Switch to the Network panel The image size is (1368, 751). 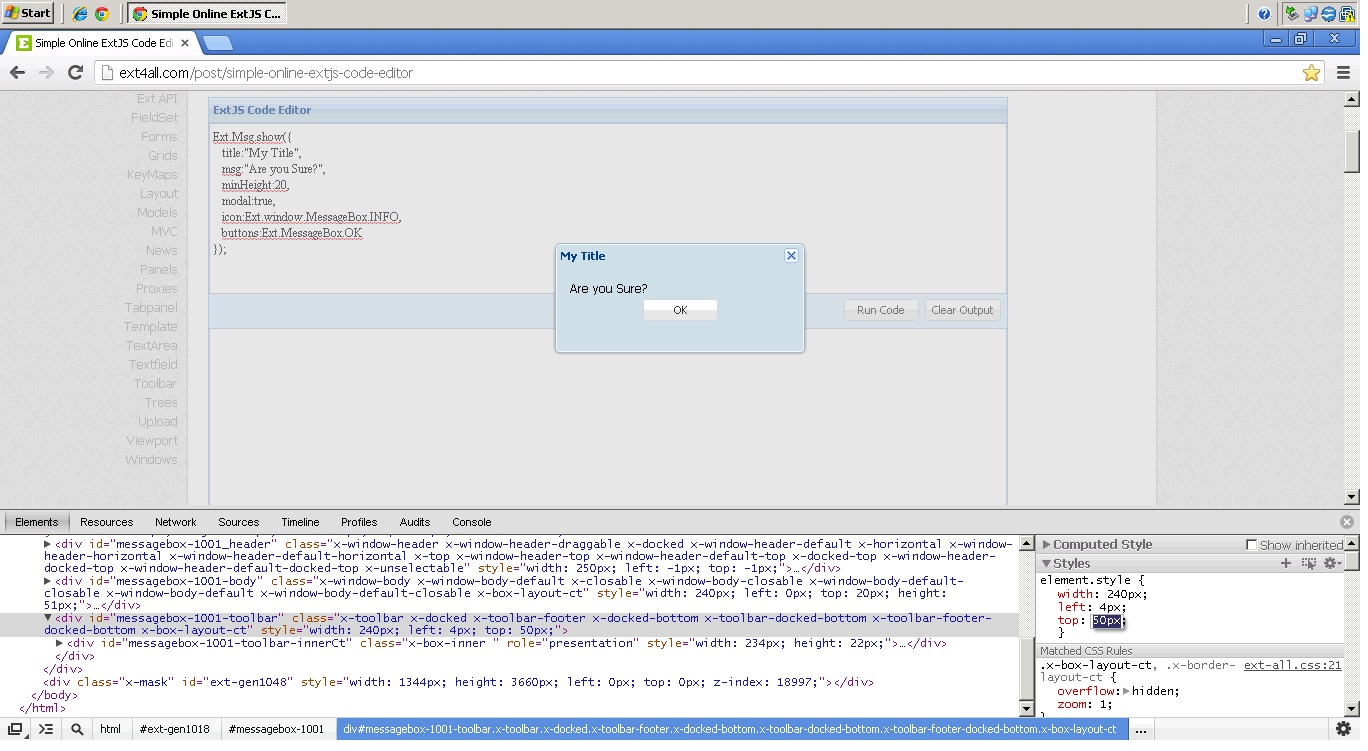coord(176,522)
